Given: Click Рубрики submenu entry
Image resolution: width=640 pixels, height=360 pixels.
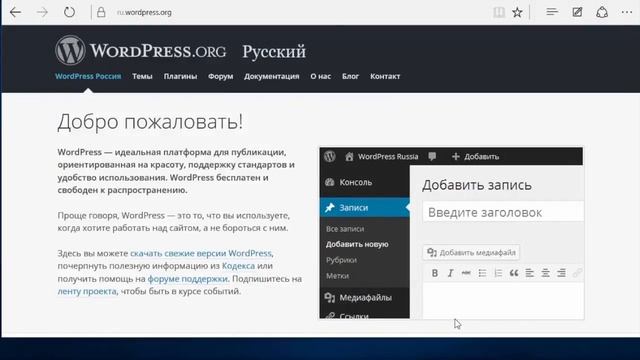Looking at the screenshot, I should [x=341, y=260].
